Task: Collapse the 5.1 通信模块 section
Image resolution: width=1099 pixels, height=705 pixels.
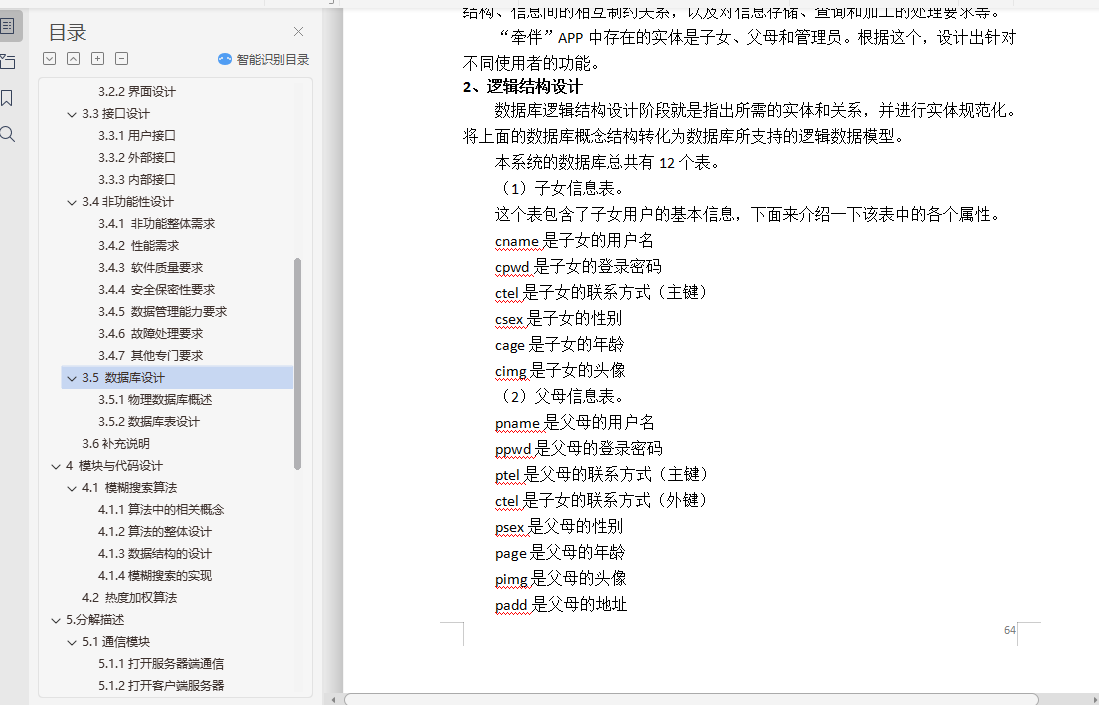Action: click(x=71, y=643)
